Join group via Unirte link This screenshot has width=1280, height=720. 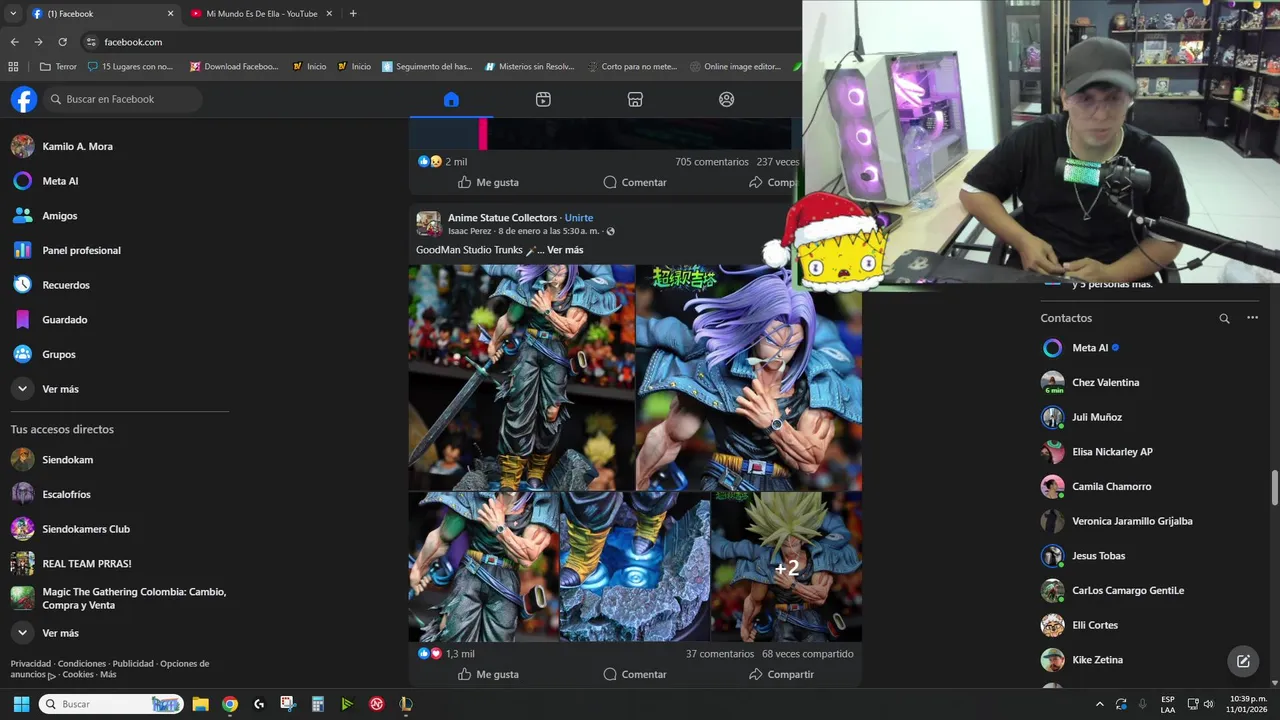[x=579, y=217]
